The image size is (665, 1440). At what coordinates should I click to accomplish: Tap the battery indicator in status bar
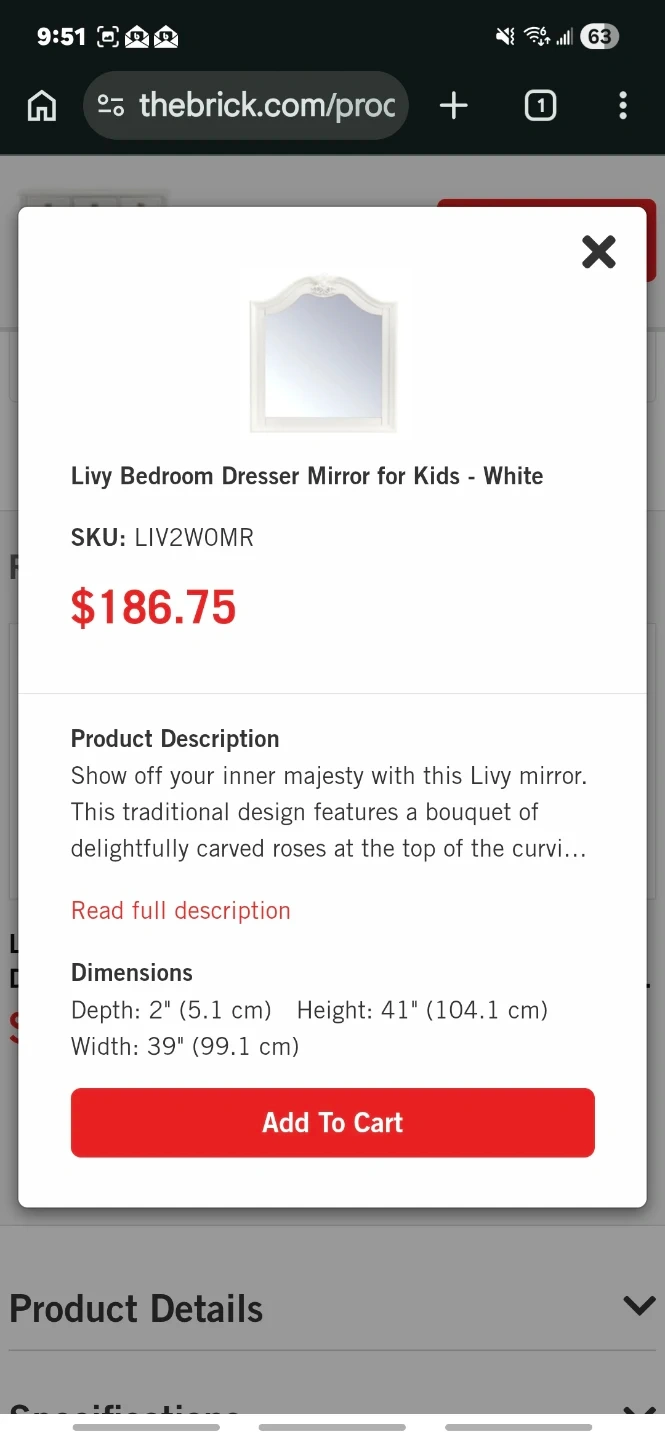click(599, 37)
